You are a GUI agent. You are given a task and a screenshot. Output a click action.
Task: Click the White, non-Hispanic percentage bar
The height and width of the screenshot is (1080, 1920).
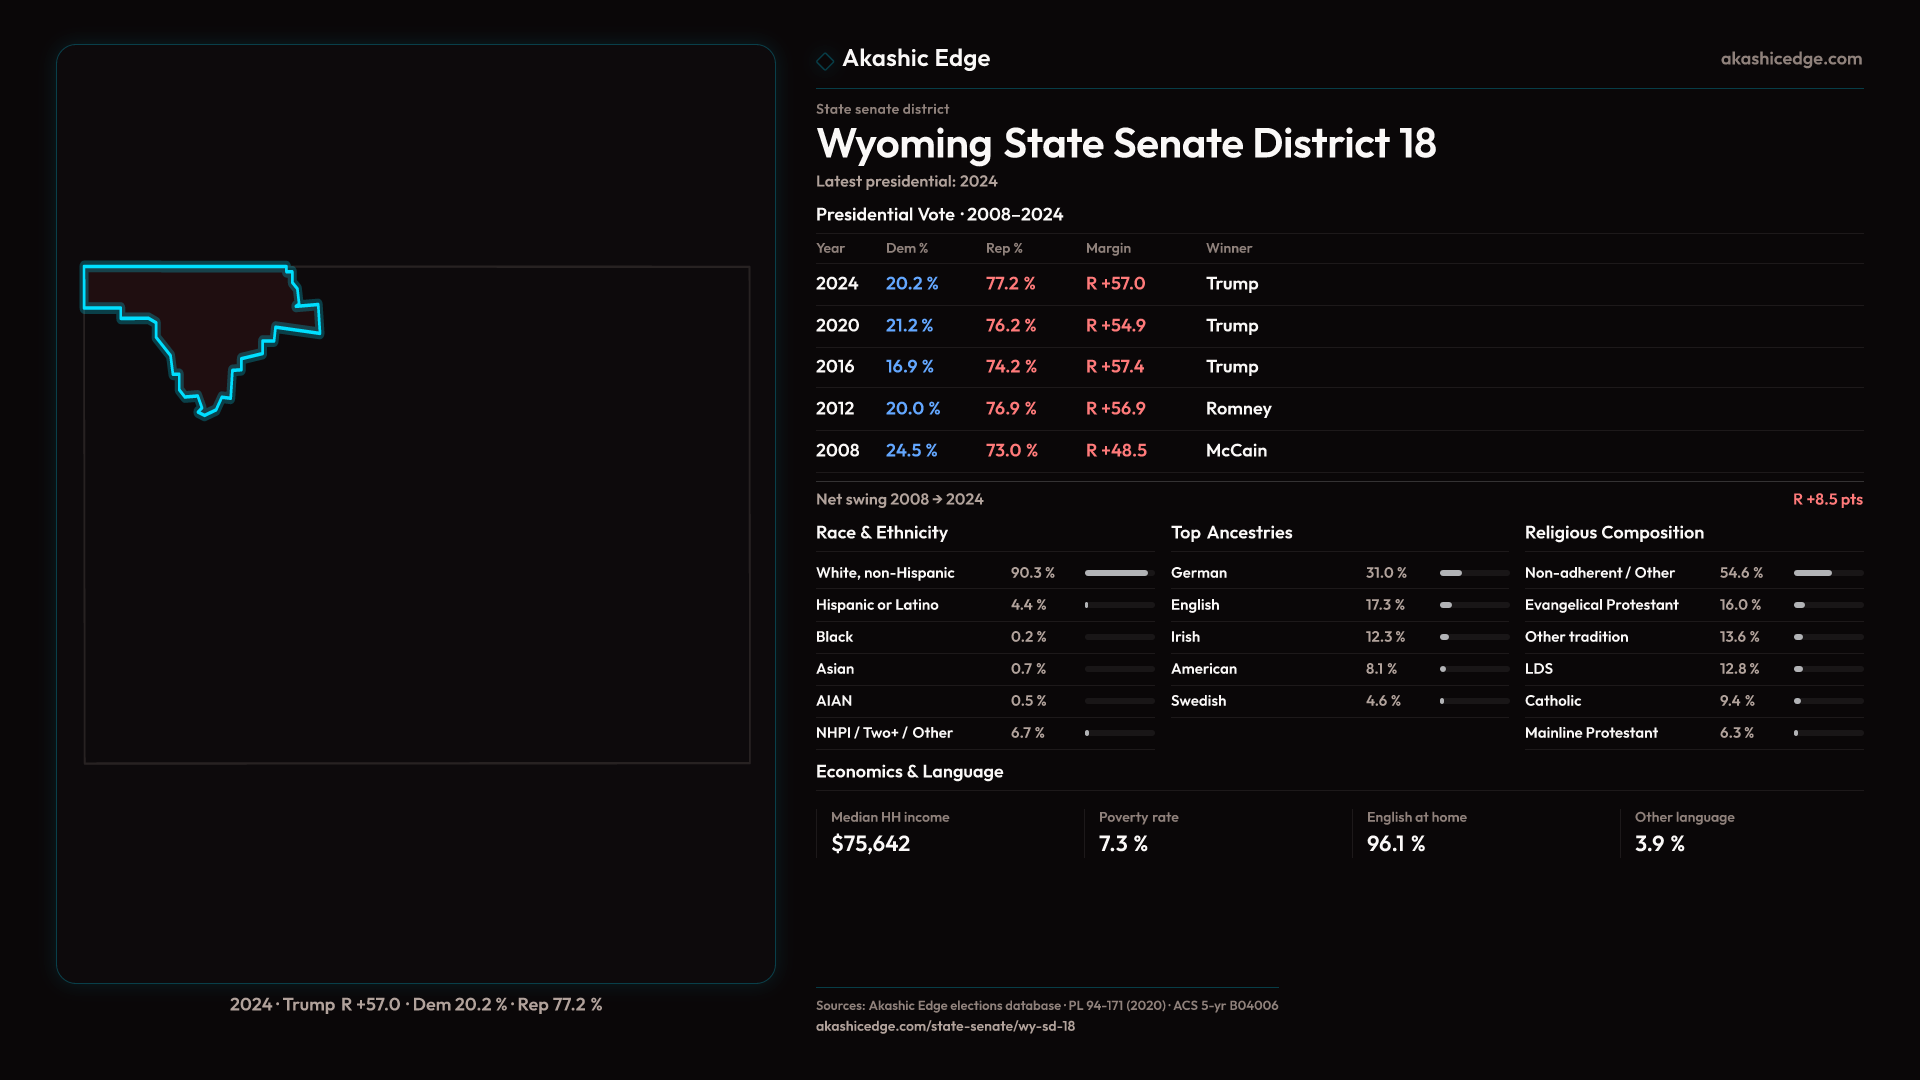tap(1118, 573)
